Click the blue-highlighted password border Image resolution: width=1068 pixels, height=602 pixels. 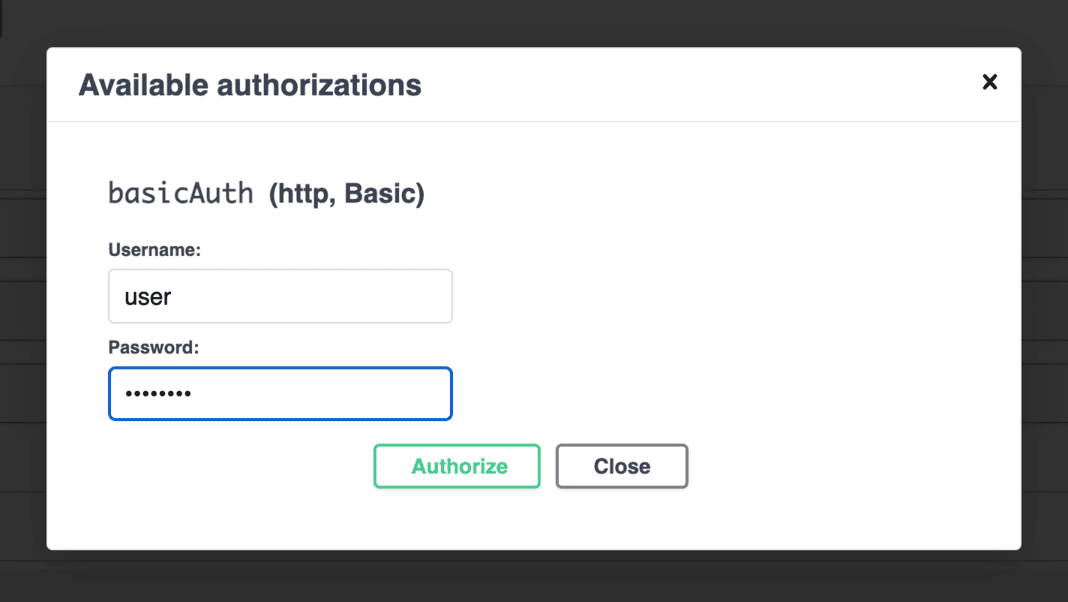tap(280, 369)
